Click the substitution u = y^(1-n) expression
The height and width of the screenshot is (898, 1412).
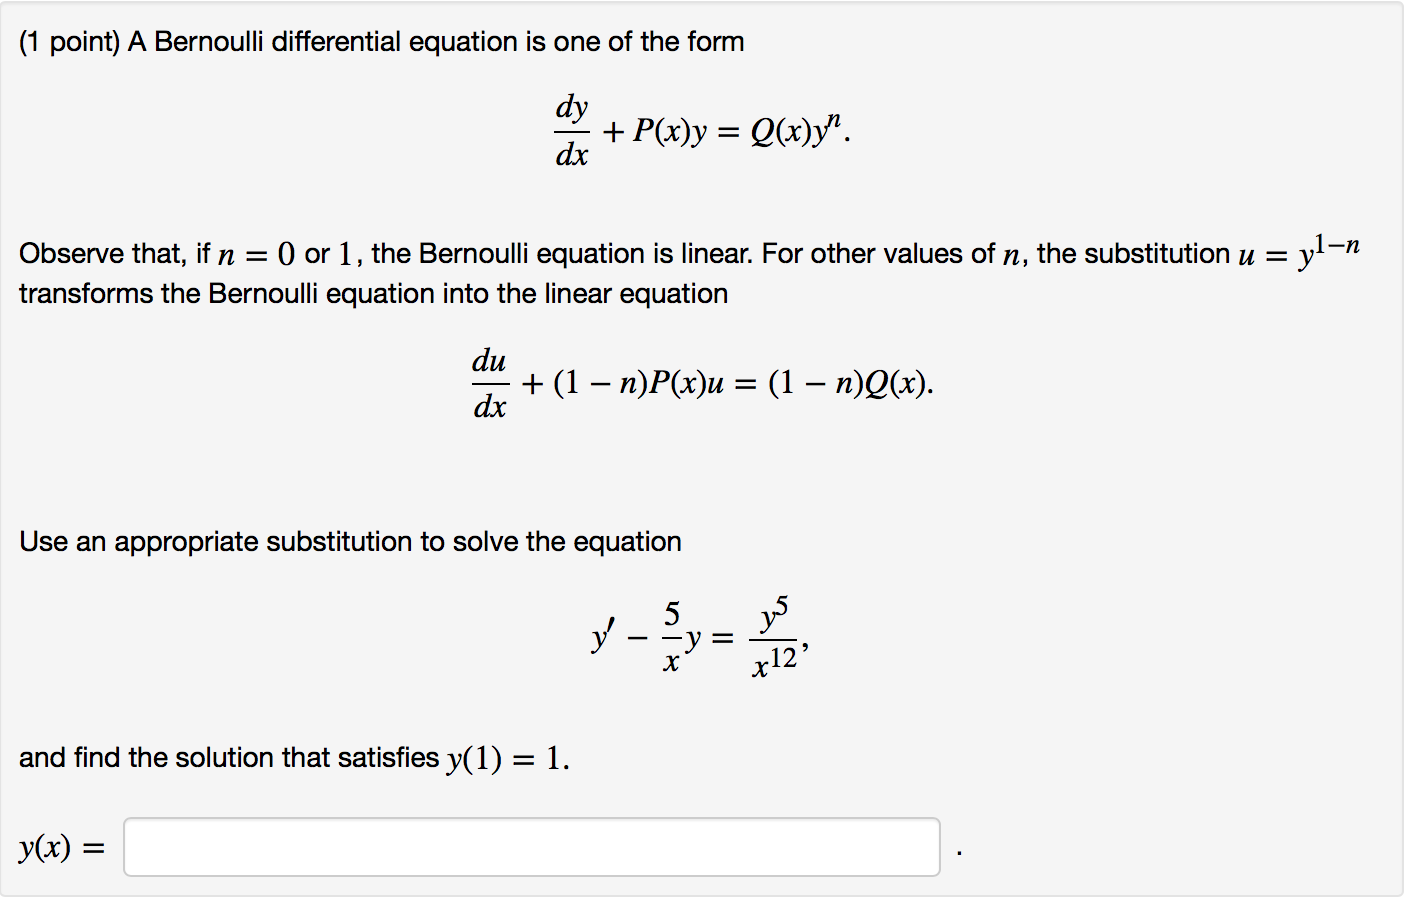1300,252
